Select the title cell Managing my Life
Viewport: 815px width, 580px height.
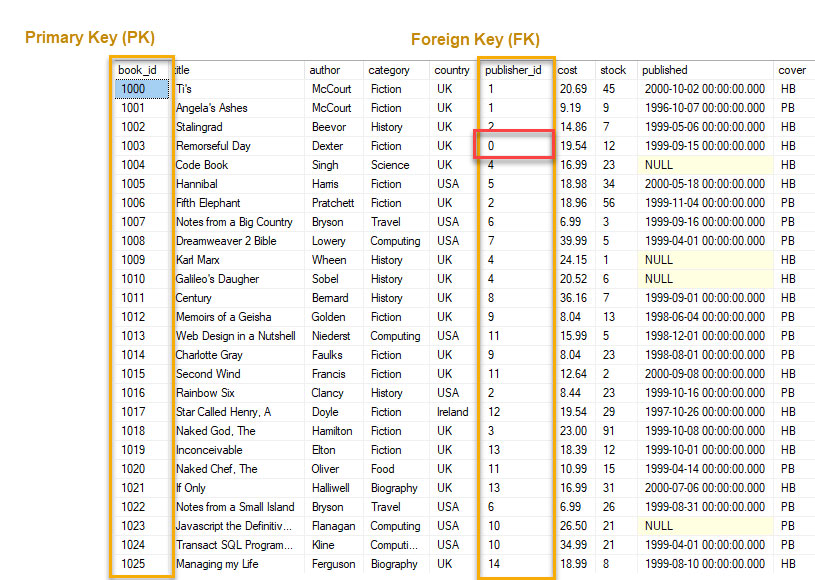[217, 564]
